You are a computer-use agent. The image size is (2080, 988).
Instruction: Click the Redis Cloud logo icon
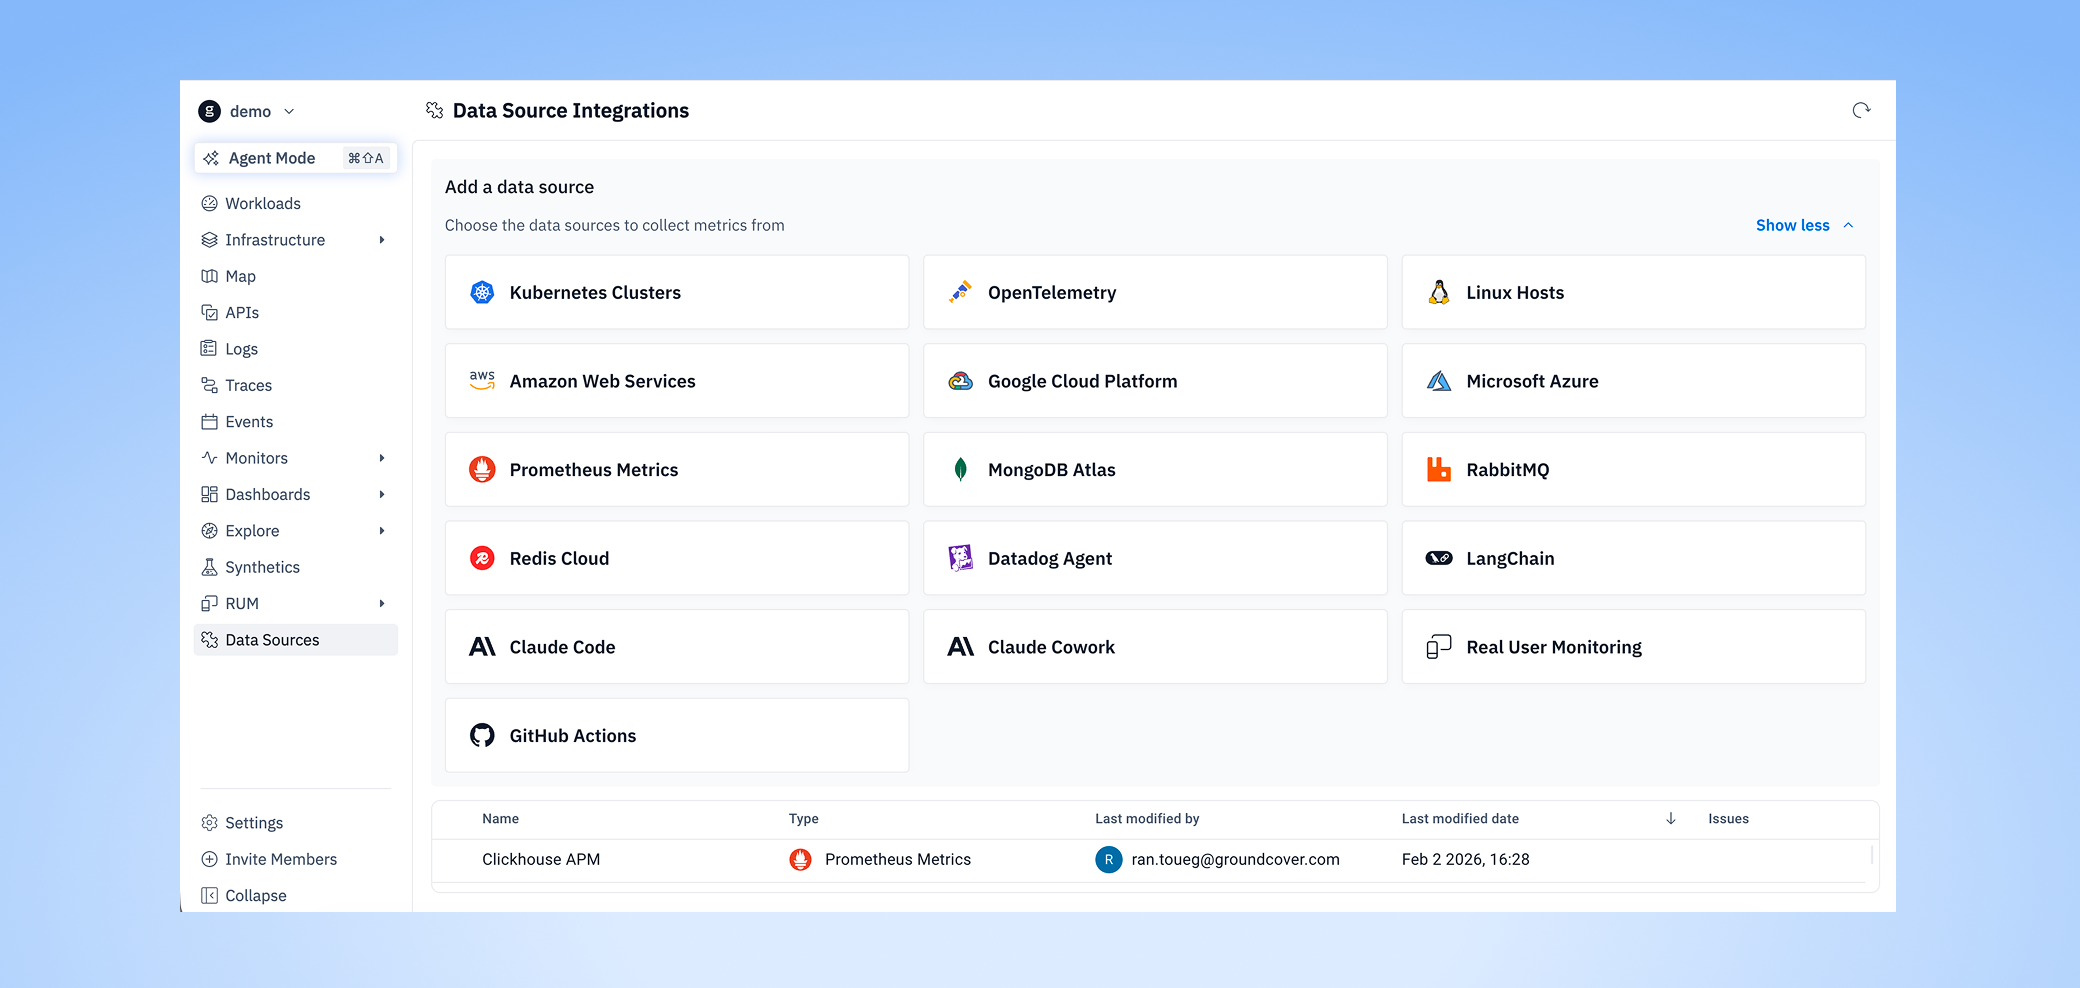click(482, 558)
